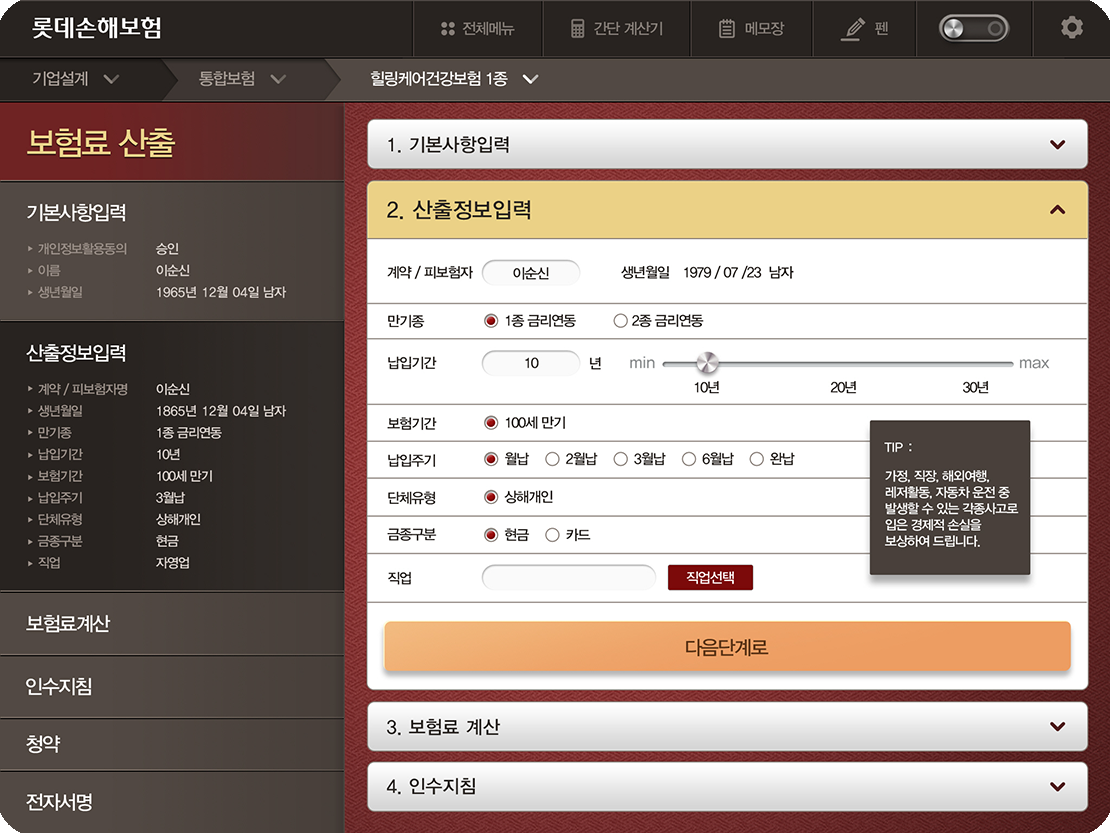Viewport: 1110px width, 833px height.
Task: Open settings gear icon
Action: (x=1072, y=28)
